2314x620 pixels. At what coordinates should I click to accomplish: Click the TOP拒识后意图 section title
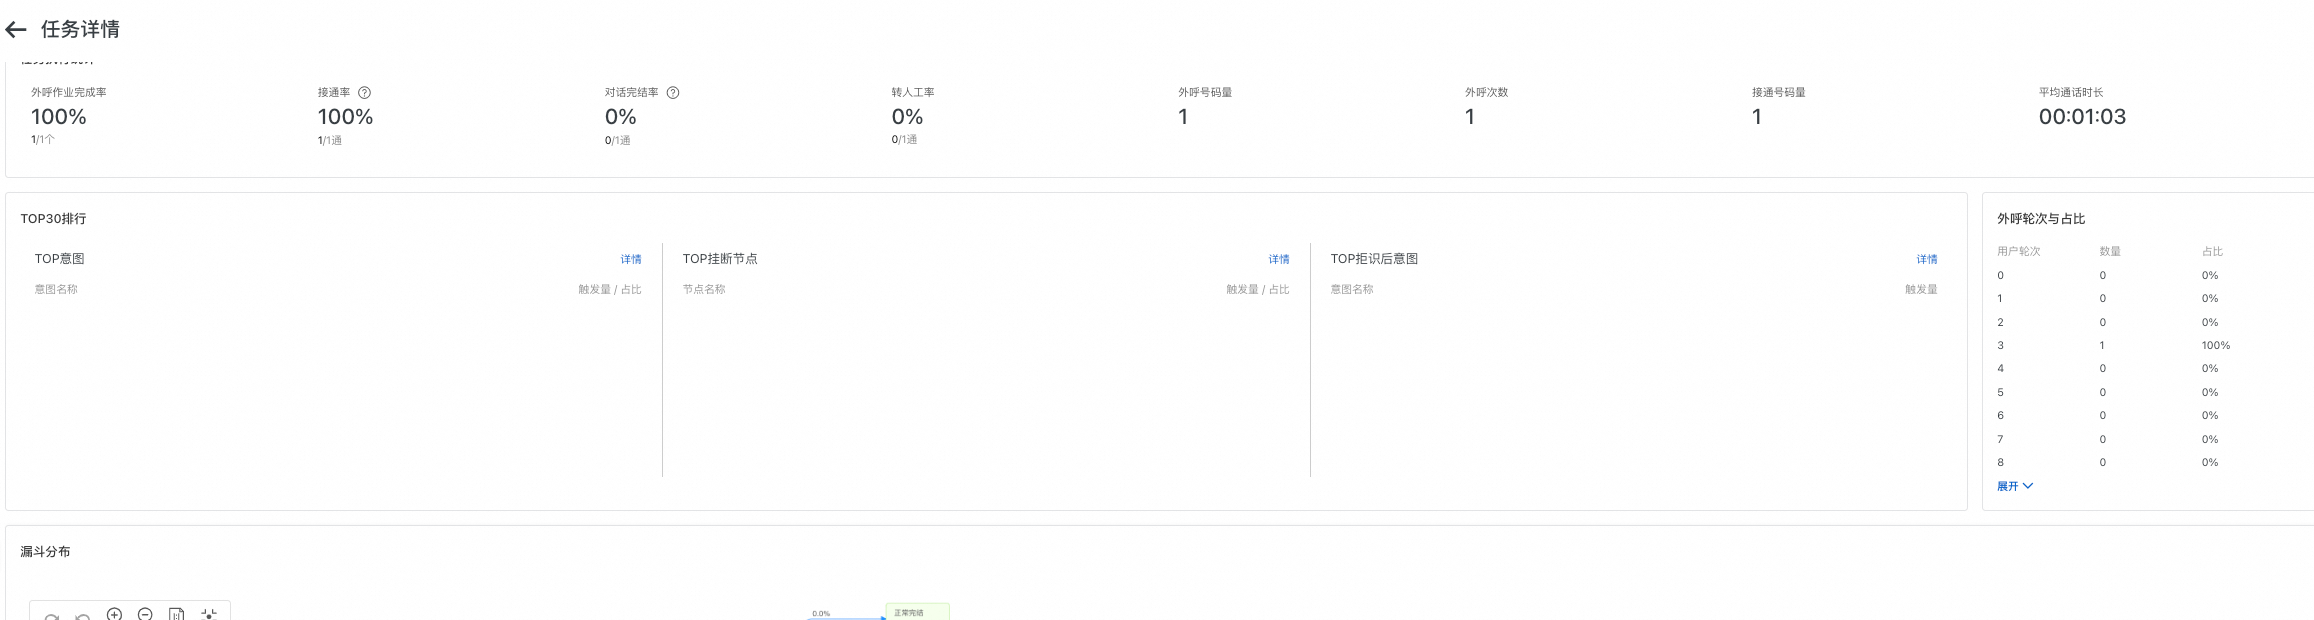(x=1374, y=259)
